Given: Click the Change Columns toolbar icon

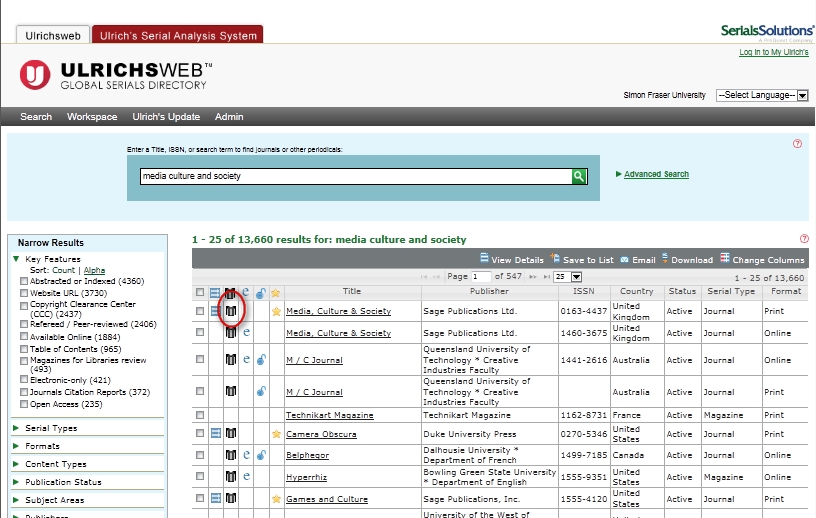Looking at the screenshot, I should 724,258.
